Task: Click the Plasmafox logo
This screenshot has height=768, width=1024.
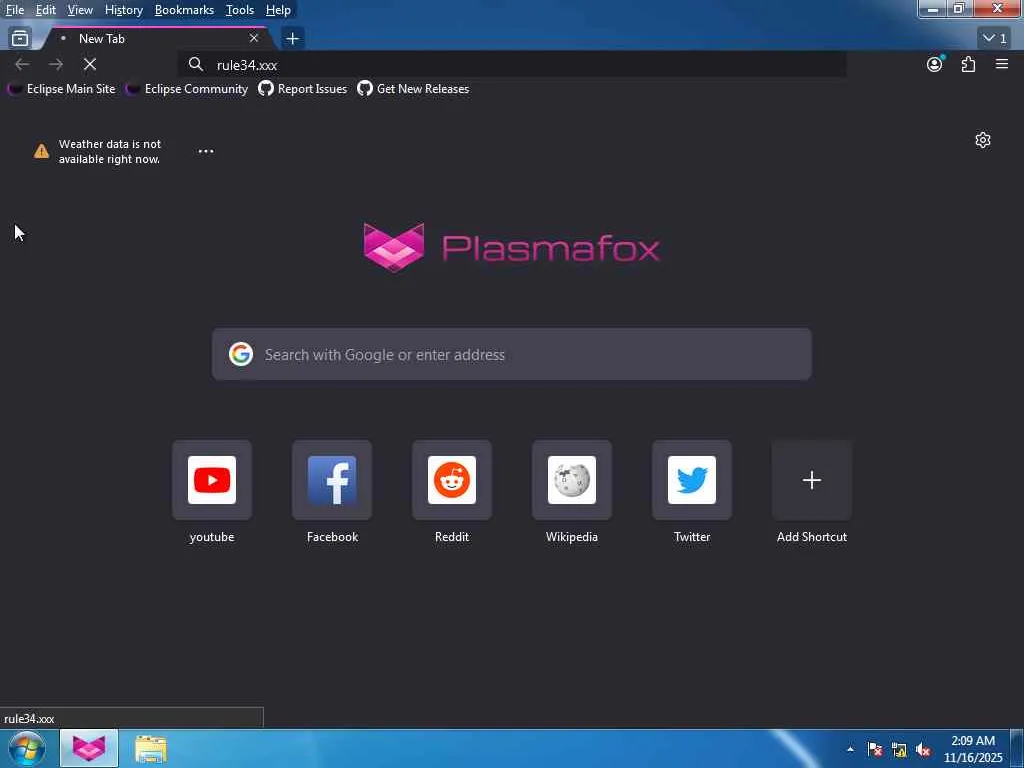Action: pos(511,248)
